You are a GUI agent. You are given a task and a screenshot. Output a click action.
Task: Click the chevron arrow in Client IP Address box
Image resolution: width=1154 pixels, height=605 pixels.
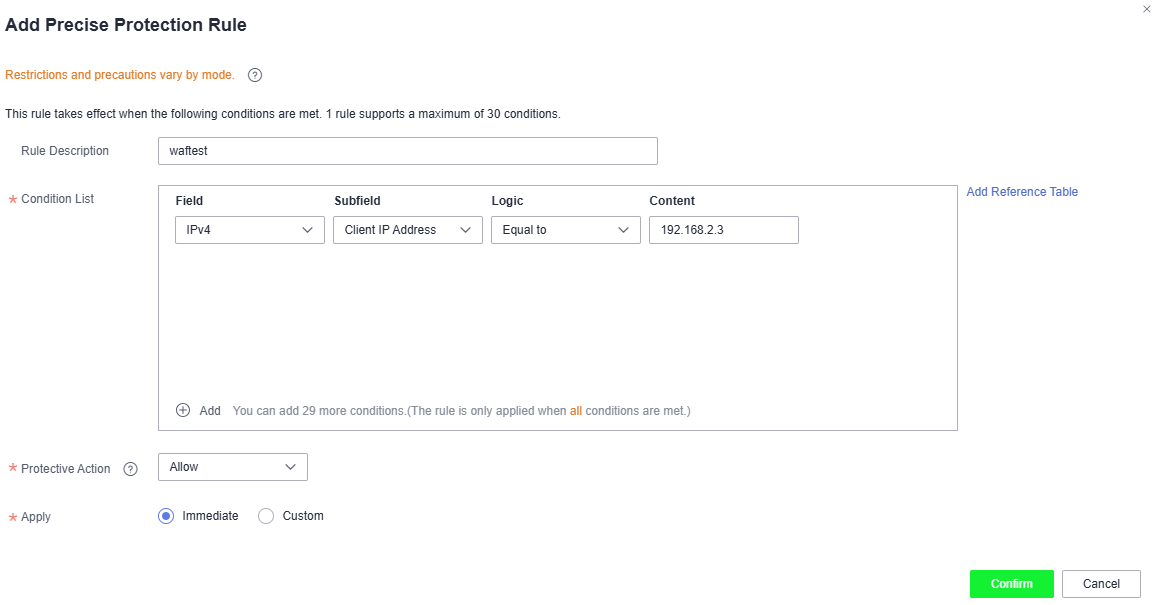(465, 230)
